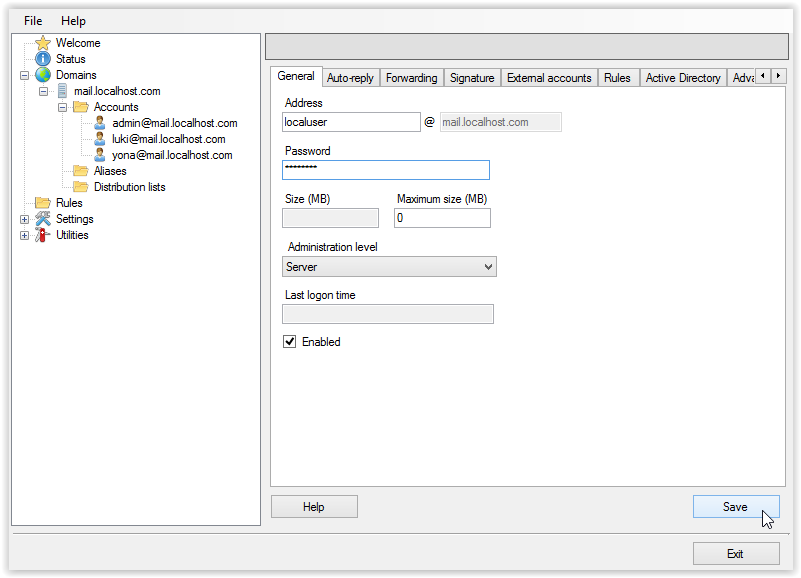Viewport: 801px width, 578px height.
Task: Select luki@mail.localhost.com account
Action: (169, 139)
